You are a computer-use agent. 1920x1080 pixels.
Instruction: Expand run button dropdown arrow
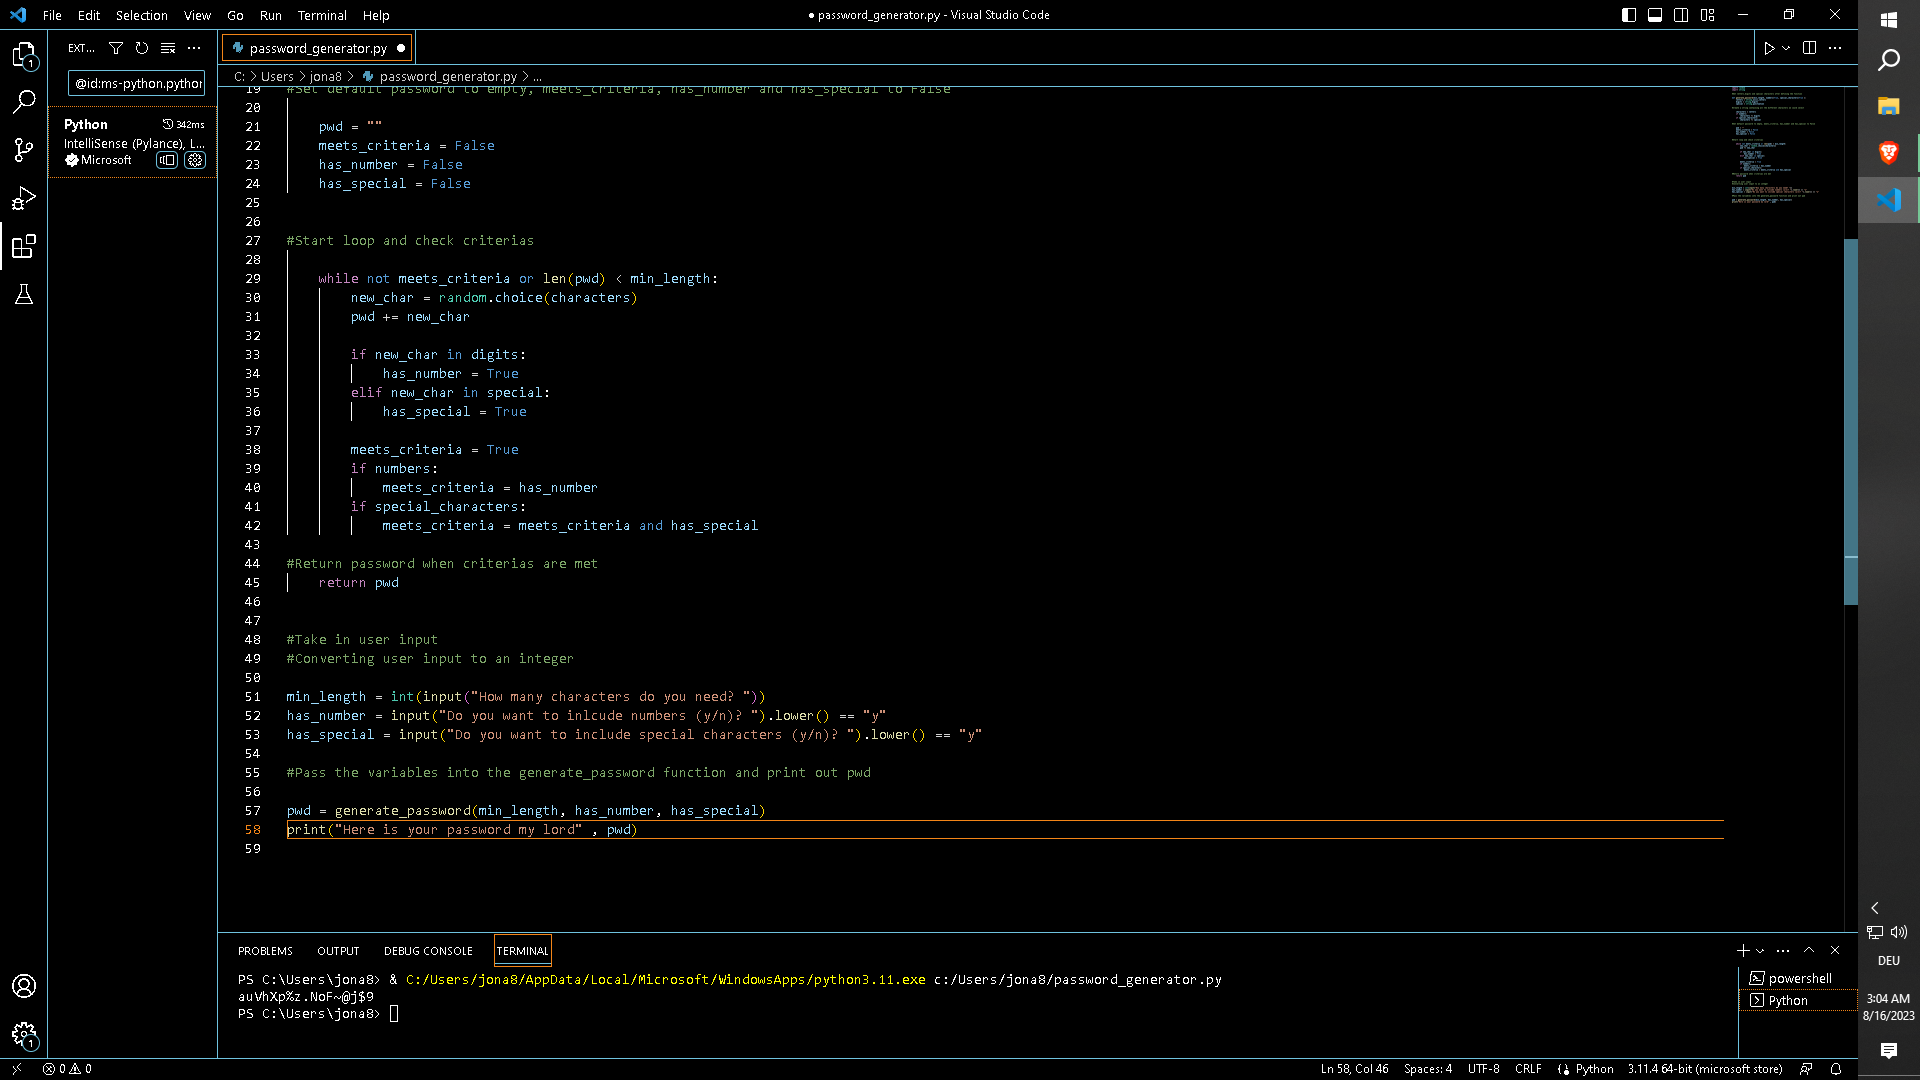pos(1786,48)
